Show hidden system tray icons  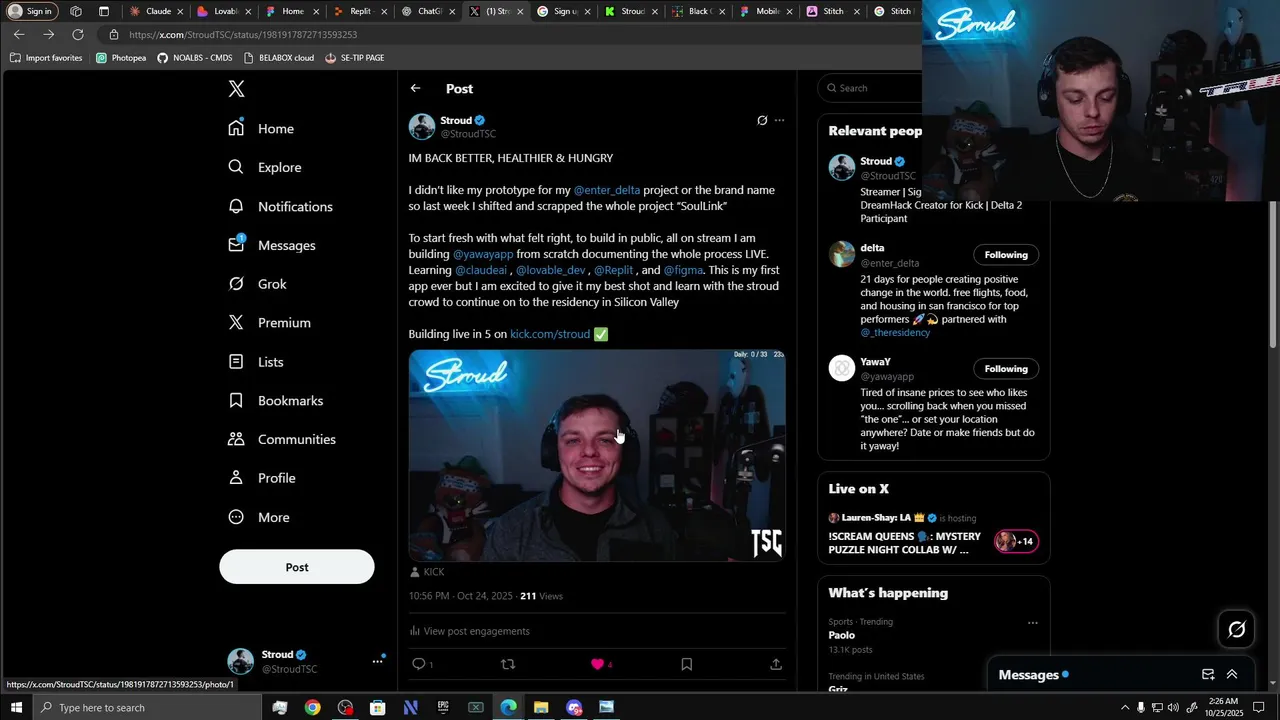point(1124,707)
